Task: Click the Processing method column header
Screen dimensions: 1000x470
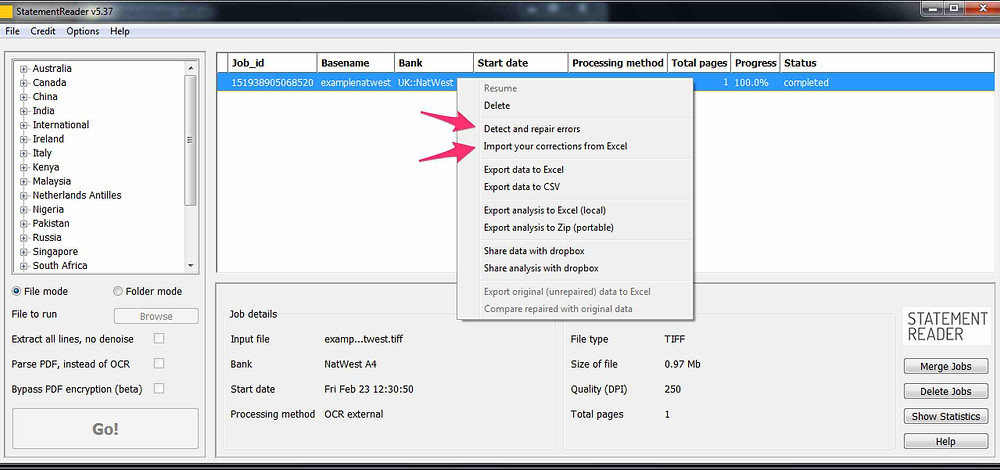Action: pos(617,63)
